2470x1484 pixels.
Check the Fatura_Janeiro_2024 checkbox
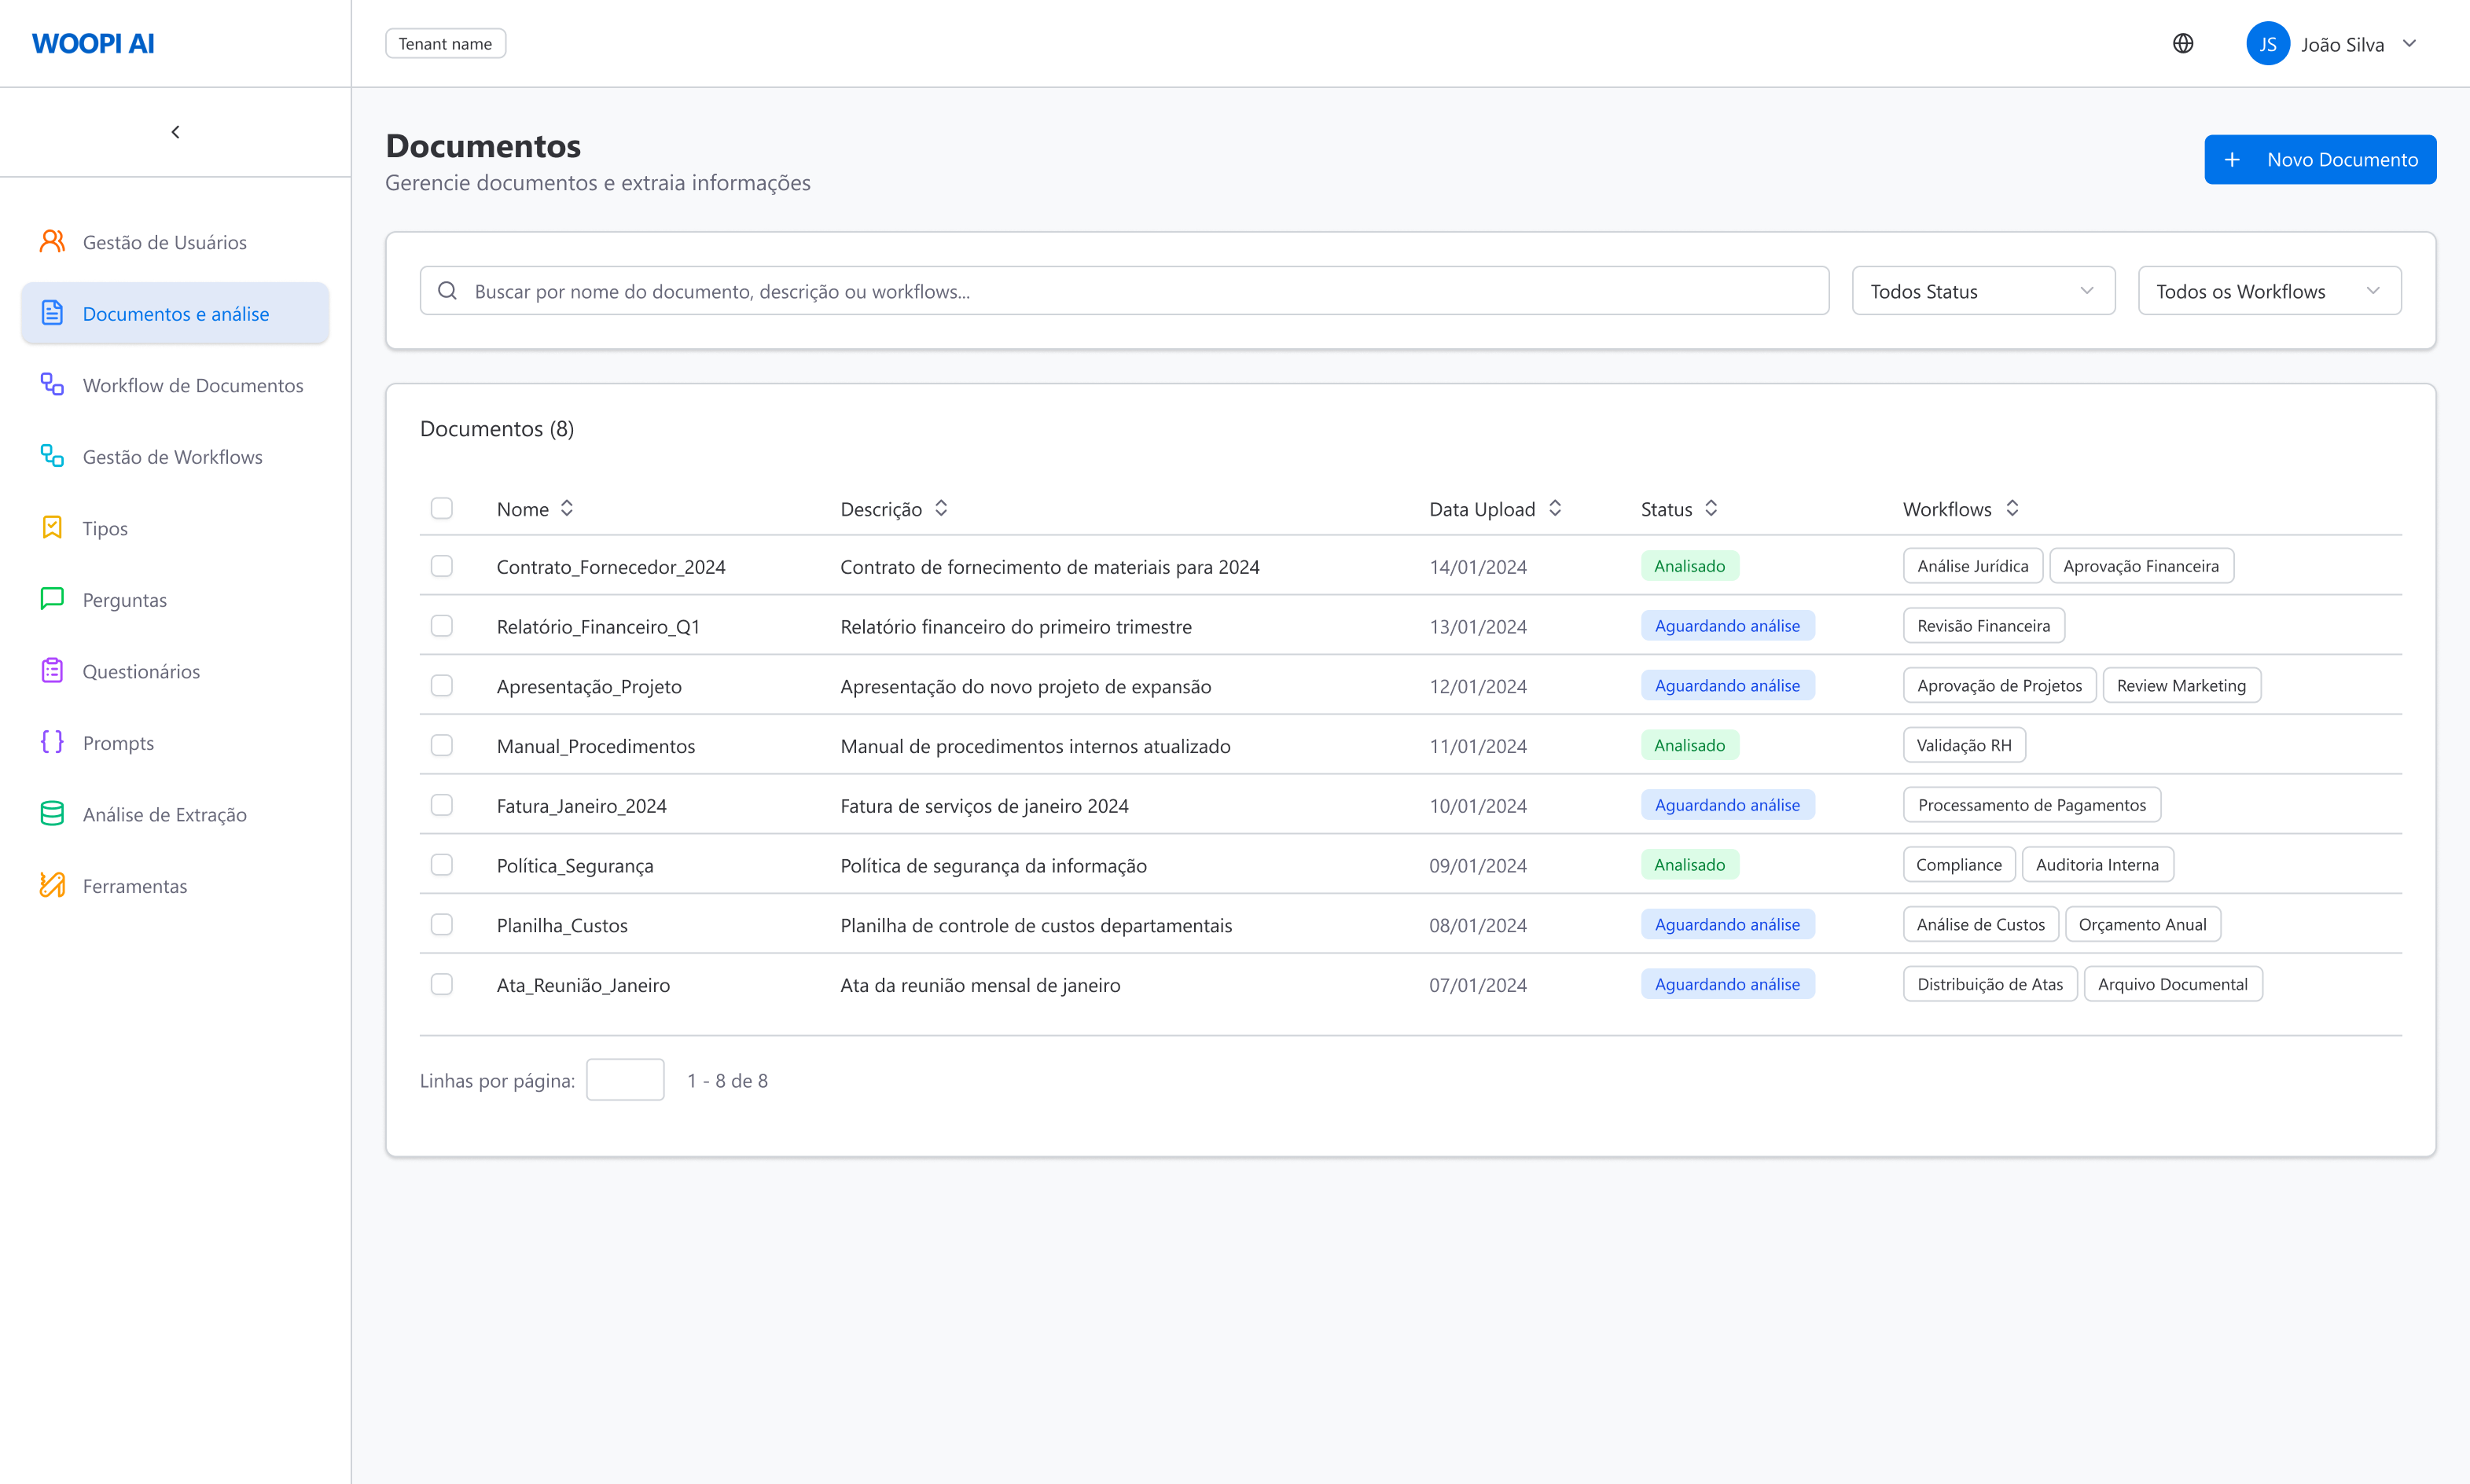pos(441,805)
